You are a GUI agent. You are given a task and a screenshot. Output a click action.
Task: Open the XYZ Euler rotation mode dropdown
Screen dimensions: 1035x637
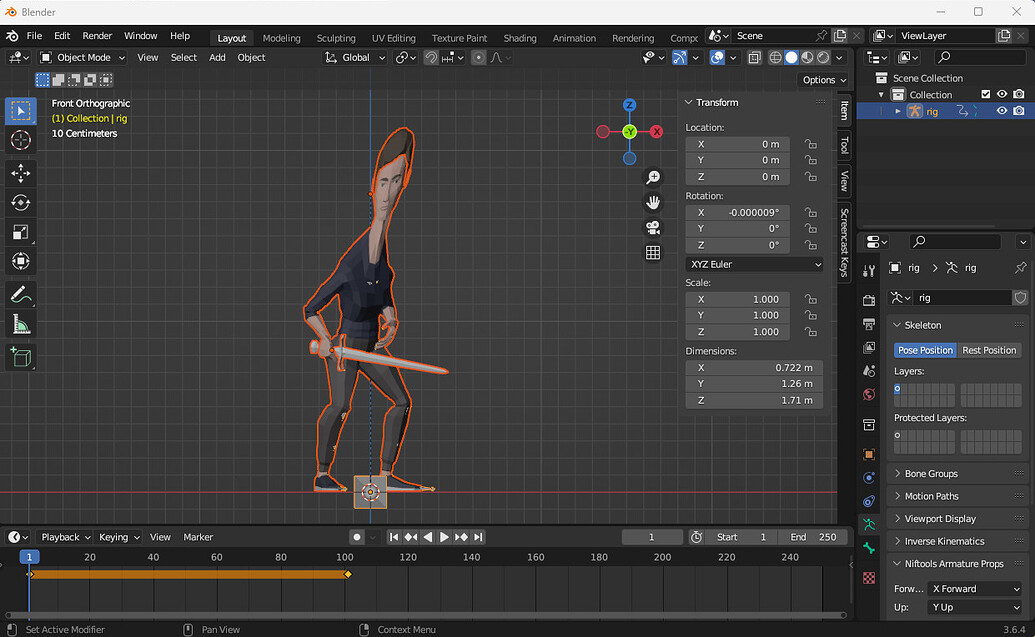754,264
